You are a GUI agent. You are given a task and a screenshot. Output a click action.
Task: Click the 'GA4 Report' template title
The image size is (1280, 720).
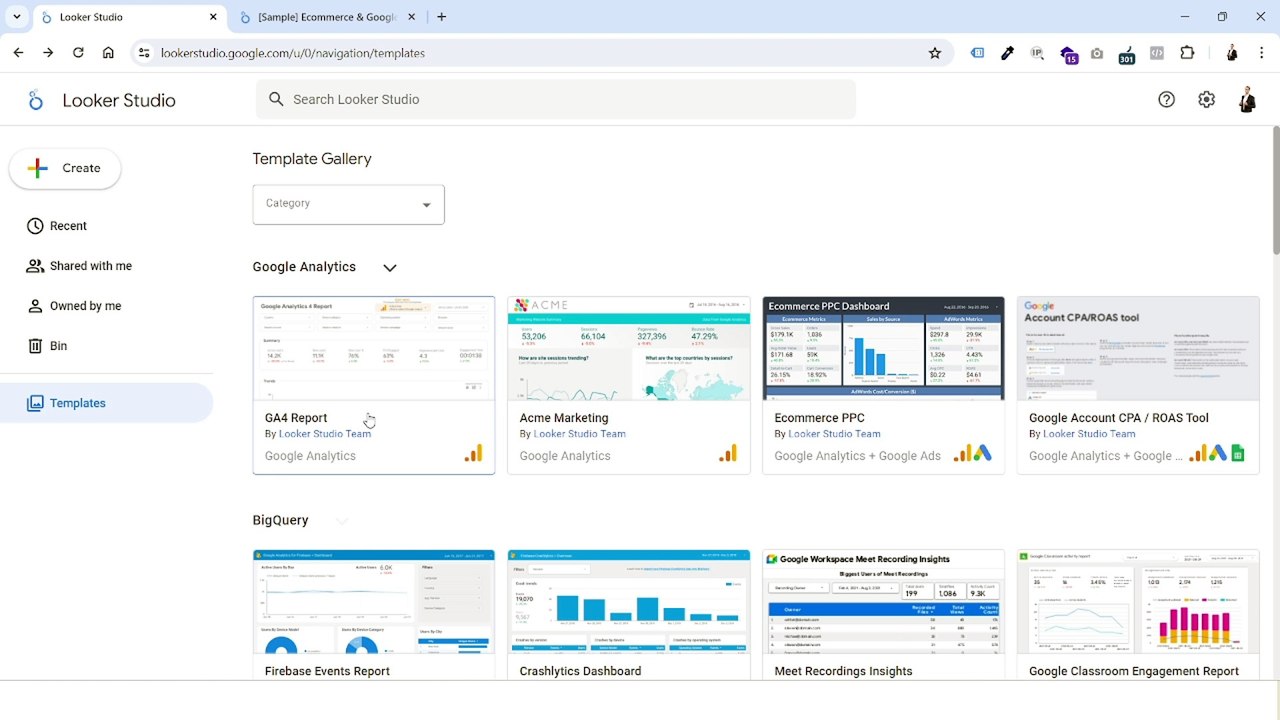296,418
